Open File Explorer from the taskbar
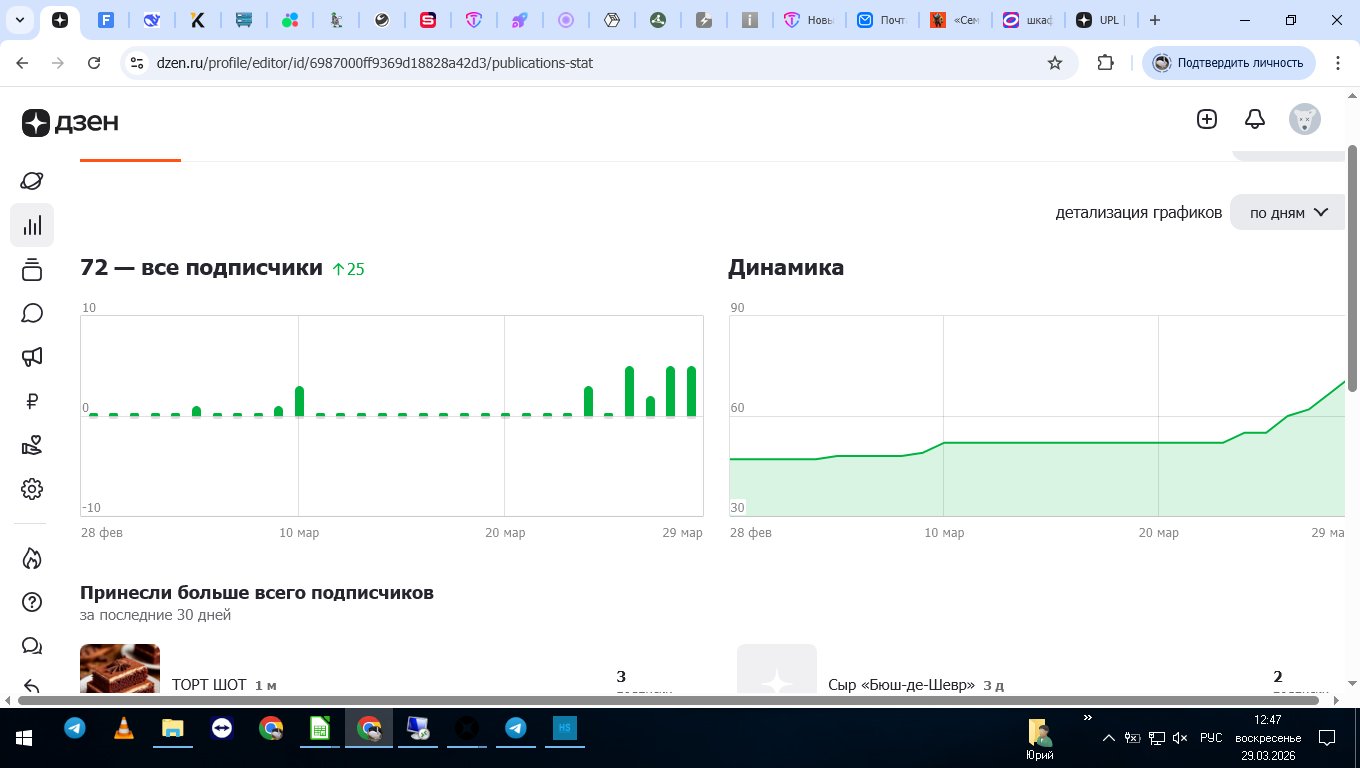 pyautogui.click(x=172, y=729)
